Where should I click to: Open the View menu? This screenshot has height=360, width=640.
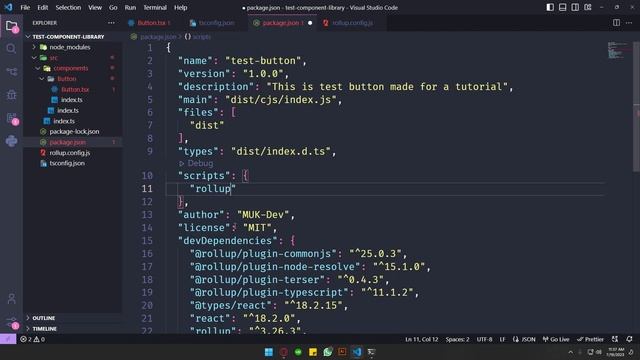pyautogui.click(x=95, y=7)
